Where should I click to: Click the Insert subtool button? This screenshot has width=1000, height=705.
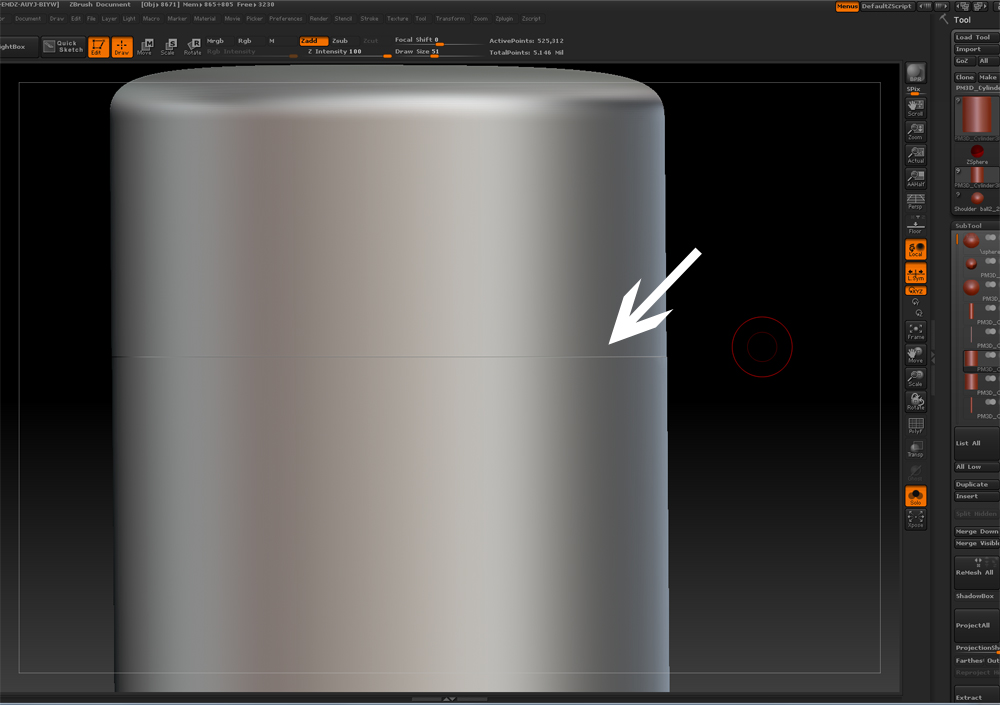976,496
